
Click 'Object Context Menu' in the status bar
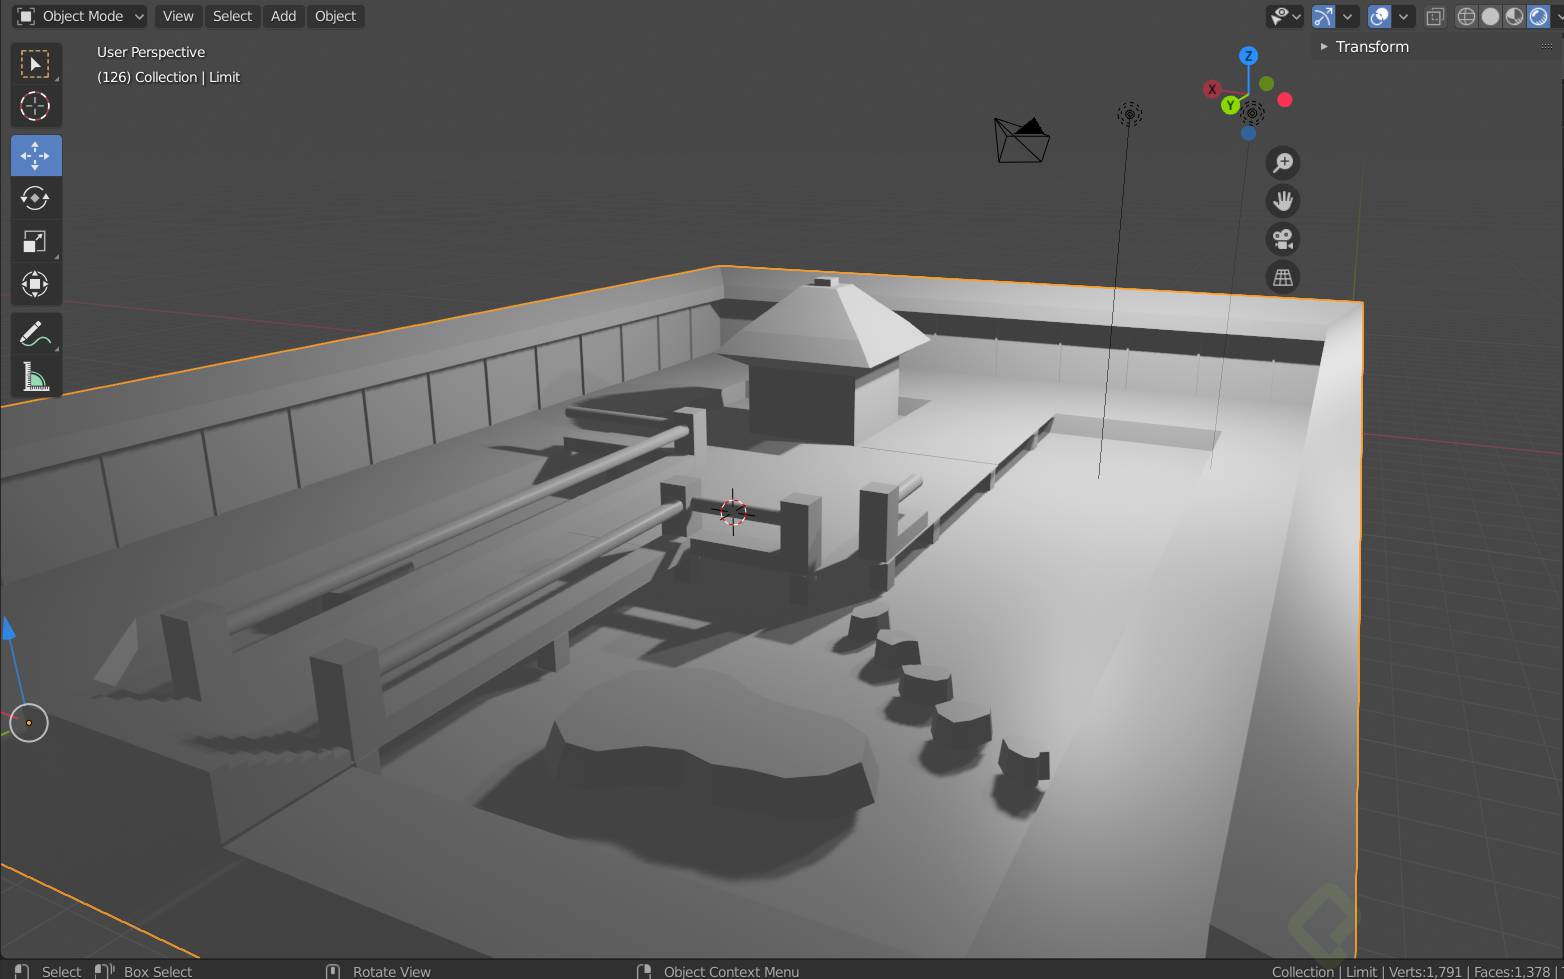[731, 971]
